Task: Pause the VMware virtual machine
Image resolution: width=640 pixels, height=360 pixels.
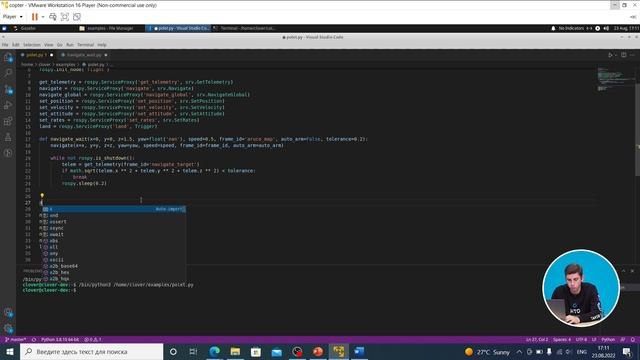Action: click(35, 17)
